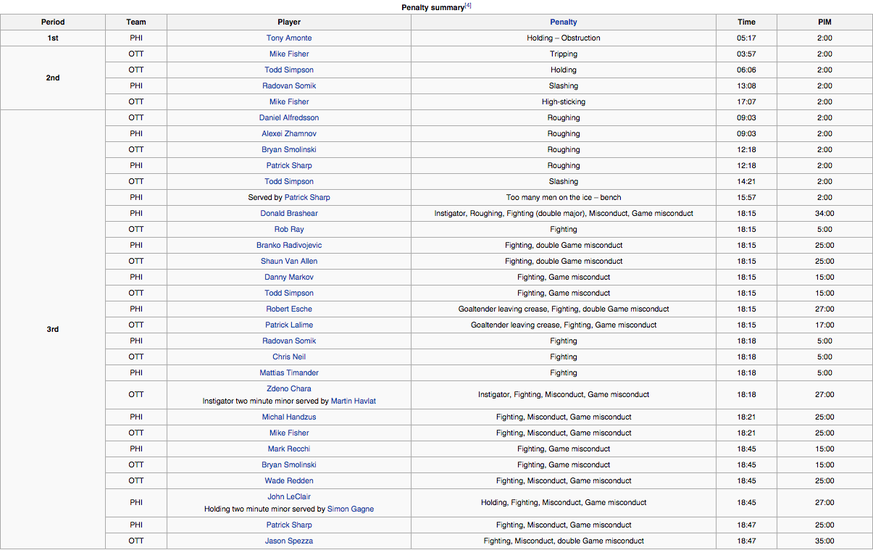Image resolution: width=873 pixels, height=550 pixels.
Task: Select goaltender Robert Esche's link
Action: [289, 309]
